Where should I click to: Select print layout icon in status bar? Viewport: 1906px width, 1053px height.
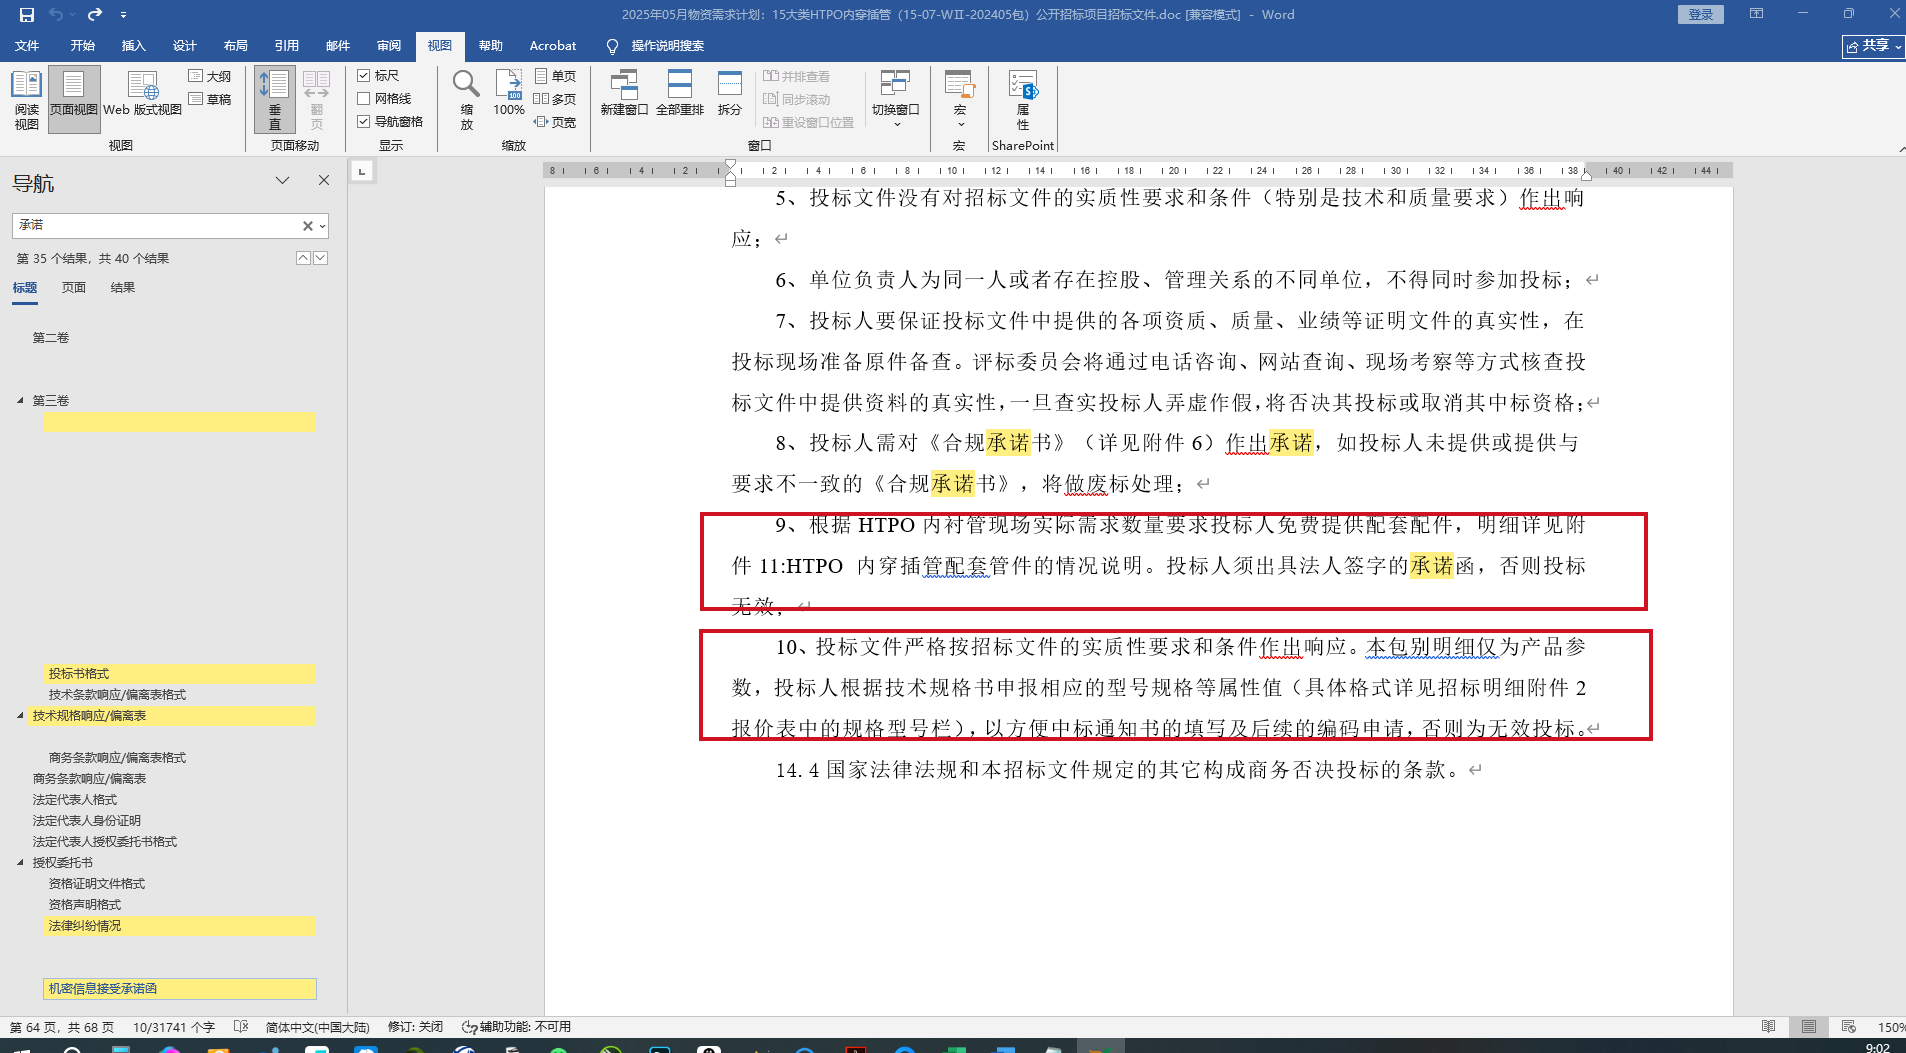click(1808, 1026)
